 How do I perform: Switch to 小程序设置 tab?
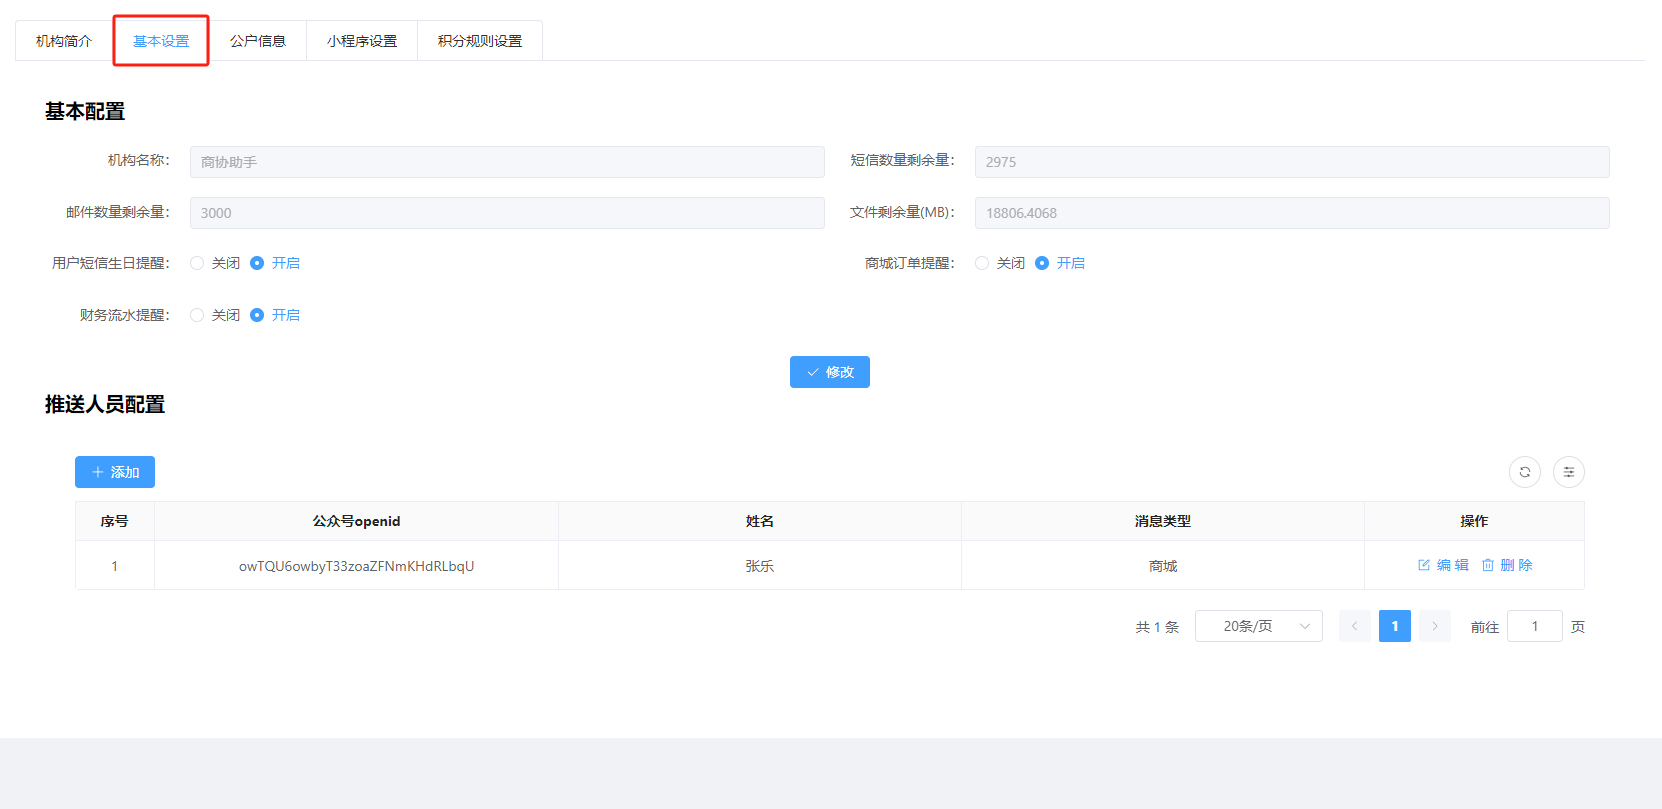pos(362,41)
